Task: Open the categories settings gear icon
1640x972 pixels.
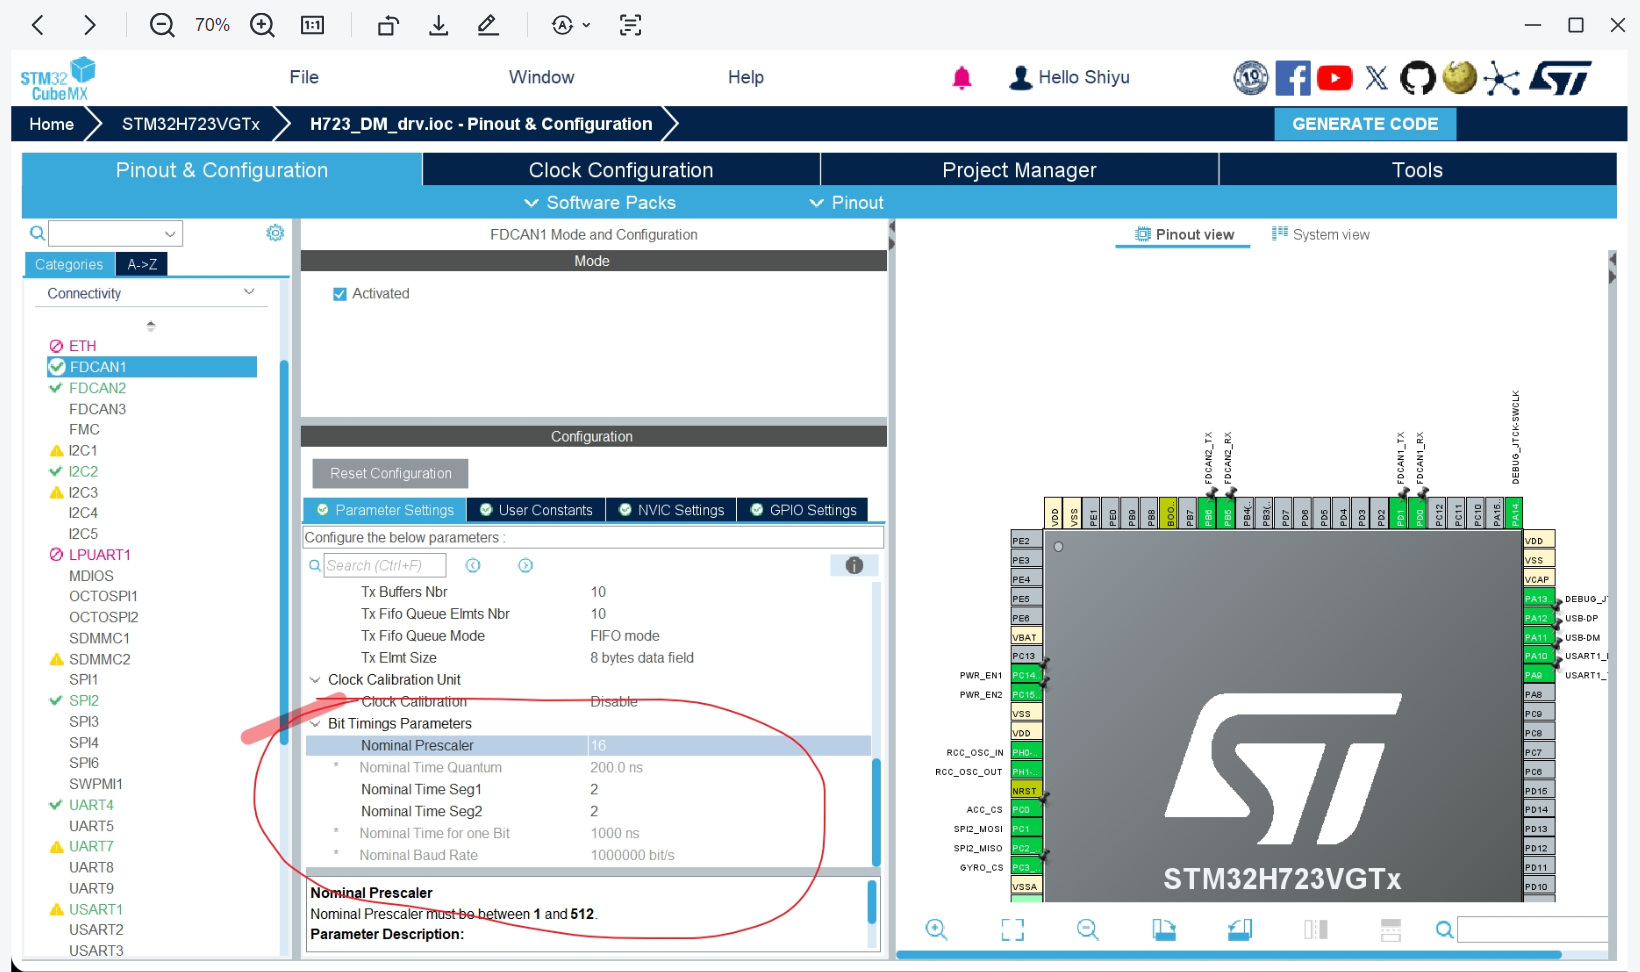Action: tap(275, 233)
